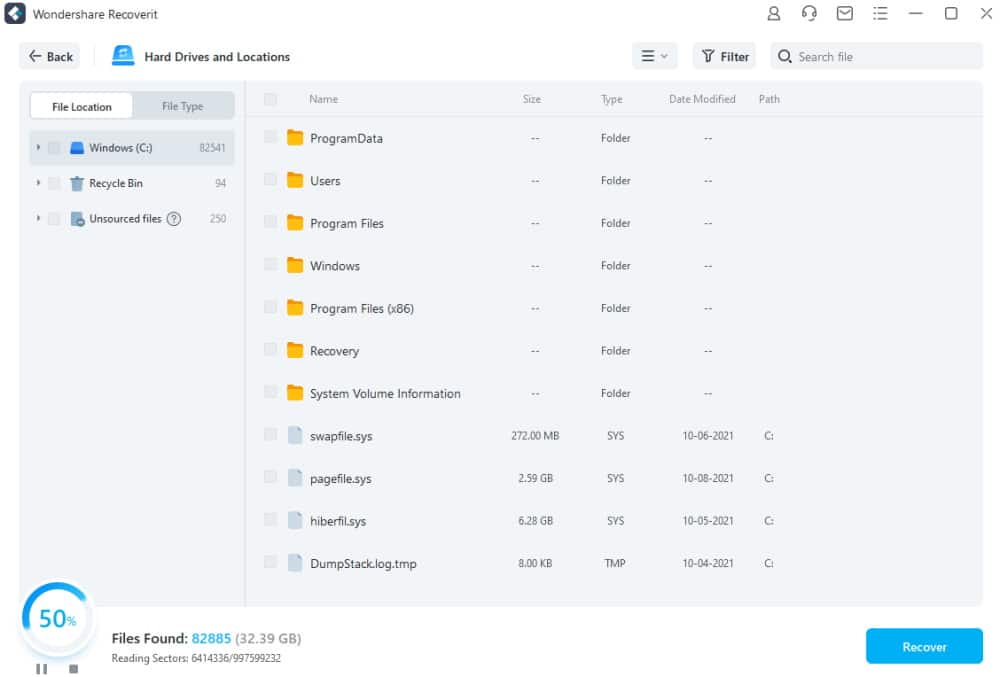Click the Recover button
1000x677 pixels.
pos(923,646)
